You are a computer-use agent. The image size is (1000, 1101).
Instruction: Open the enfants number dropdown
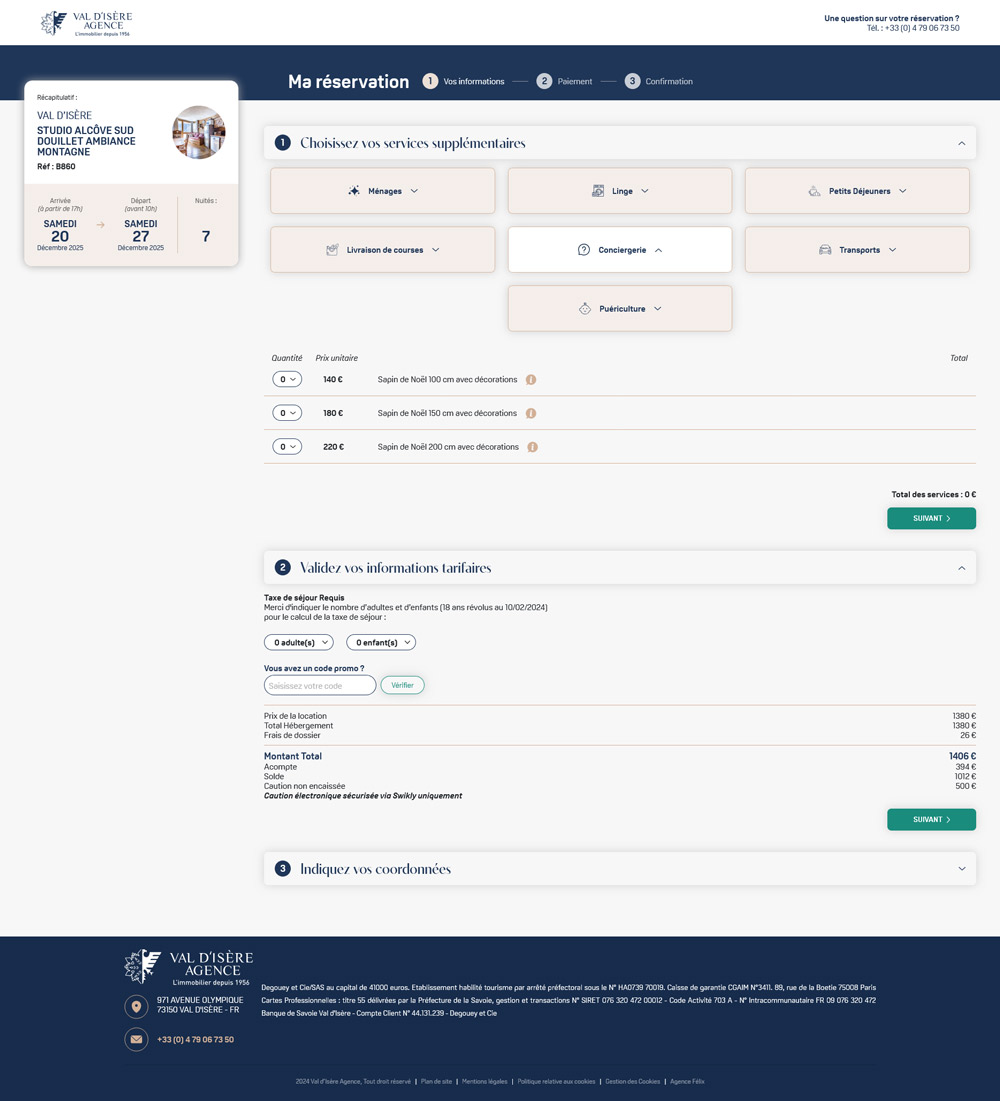pyautogui.click(x=380, y=642)
